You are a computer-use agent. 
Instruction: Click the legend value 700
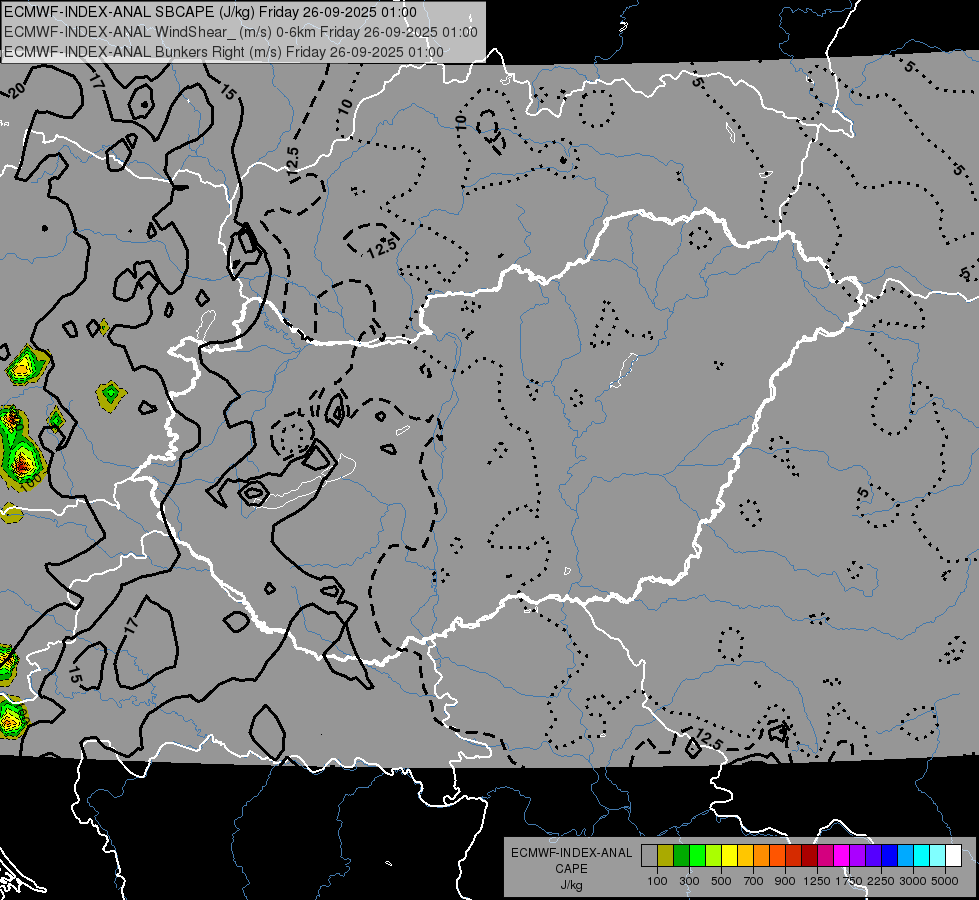click(754, 881)
